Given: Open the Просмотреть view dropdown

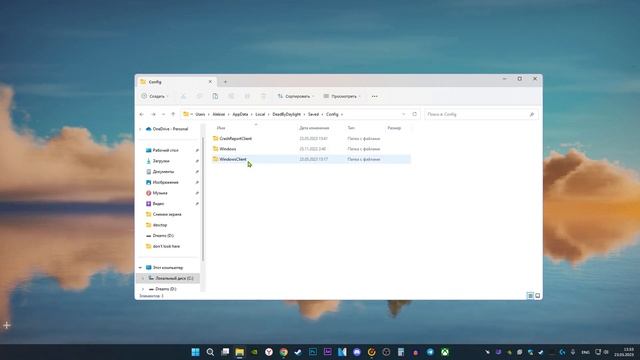Looking at the screenshot, I should (x=342, y=96).
